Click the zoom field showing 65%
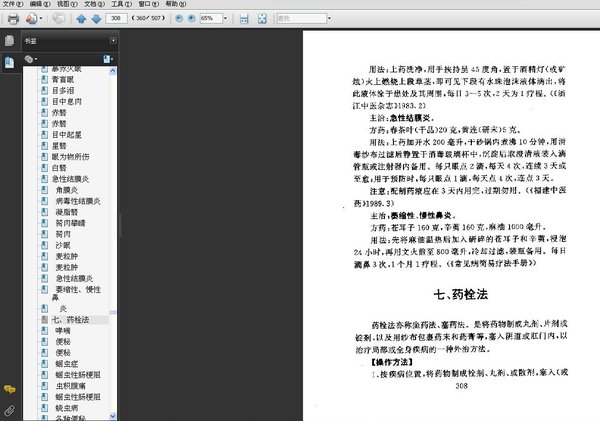The height and width of the screenshot is (421, 600). 211,18
